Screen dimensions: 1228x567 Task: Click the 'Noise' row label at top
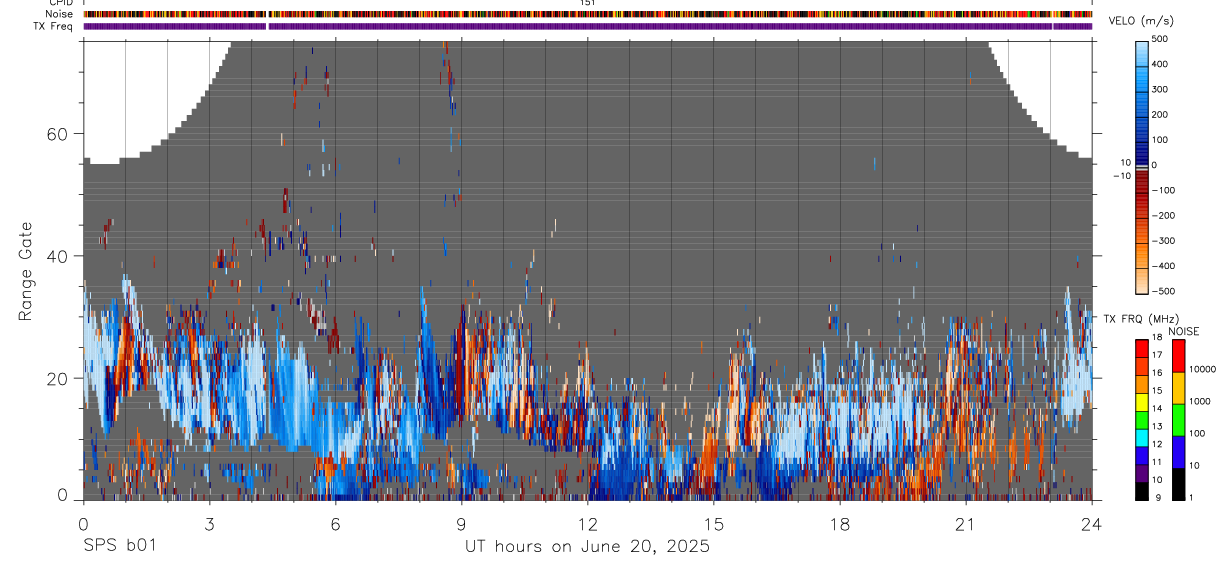tap(60, 14)
